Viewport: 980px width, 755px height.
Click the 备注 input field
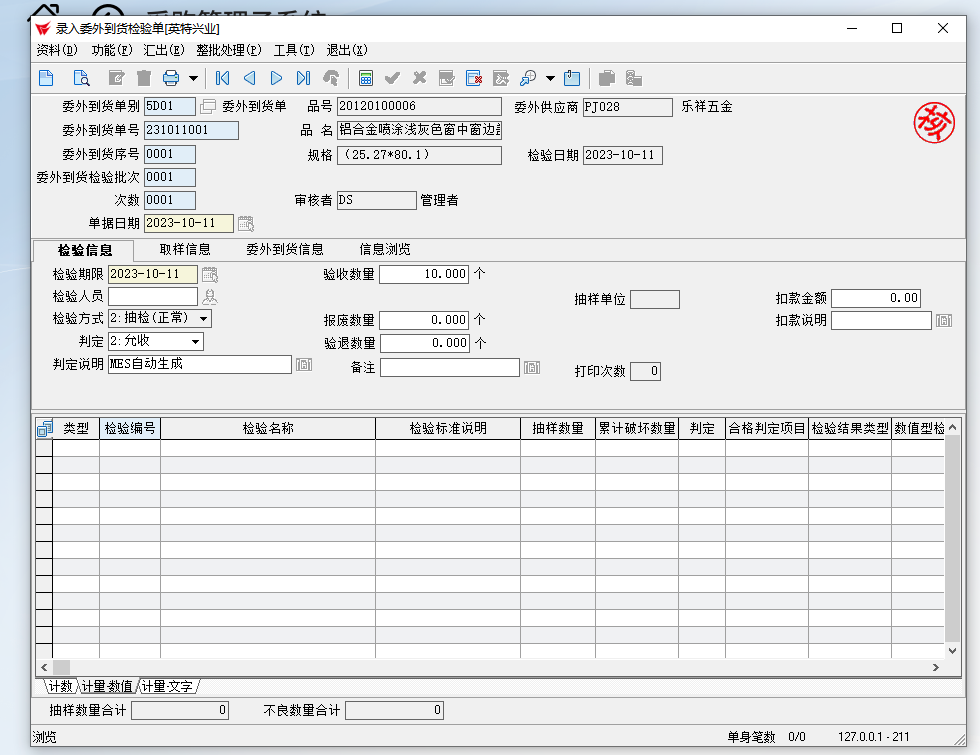tap(449, 368)
